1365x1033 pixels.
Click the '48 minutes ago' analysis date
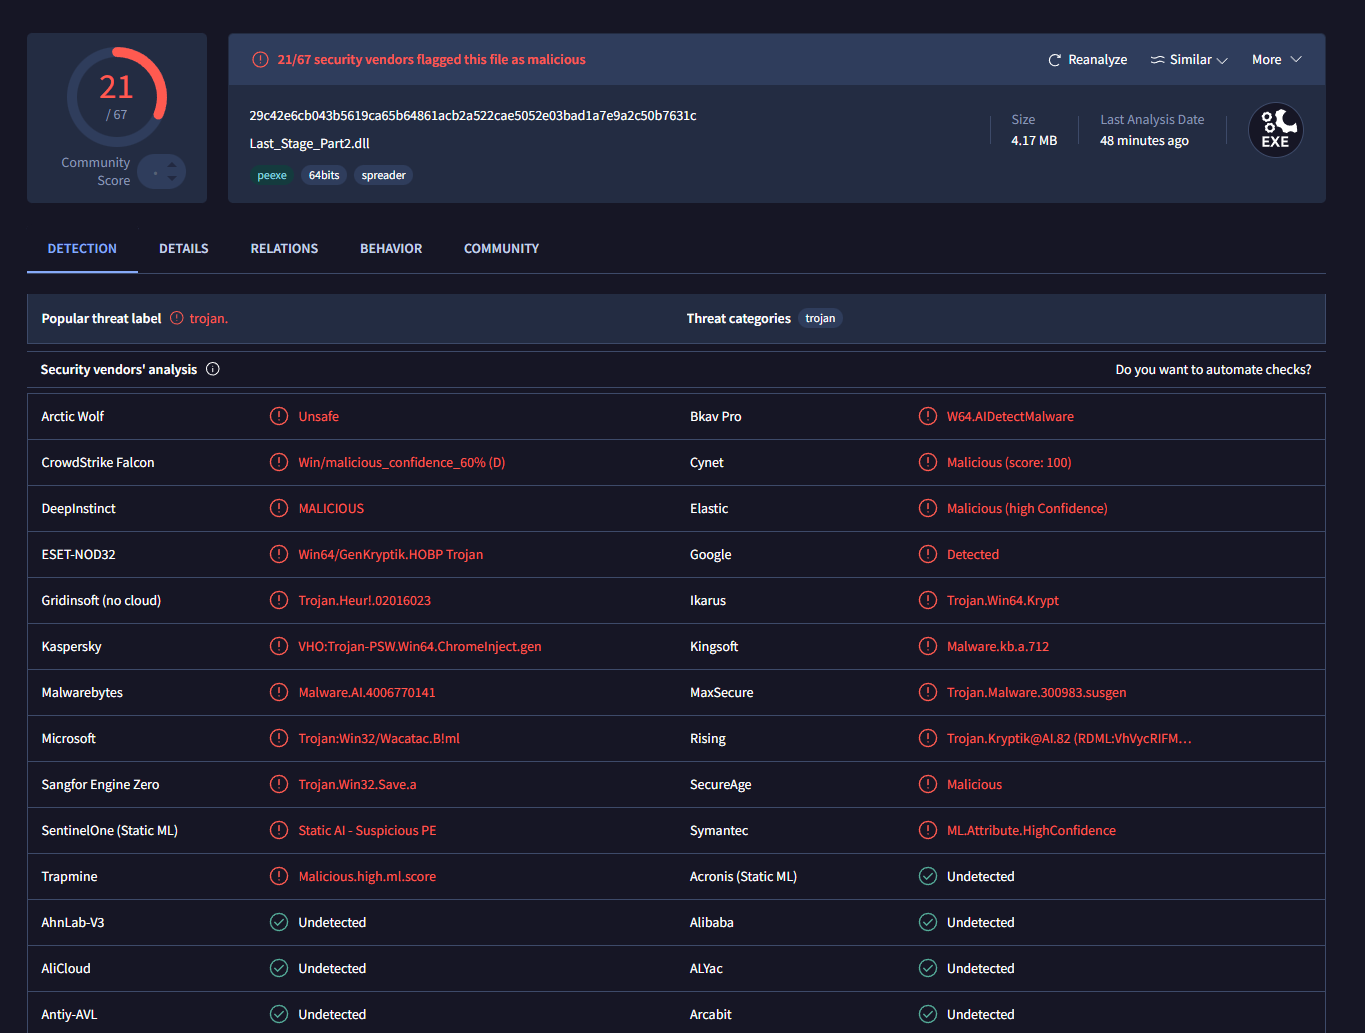pos(1144,140)
